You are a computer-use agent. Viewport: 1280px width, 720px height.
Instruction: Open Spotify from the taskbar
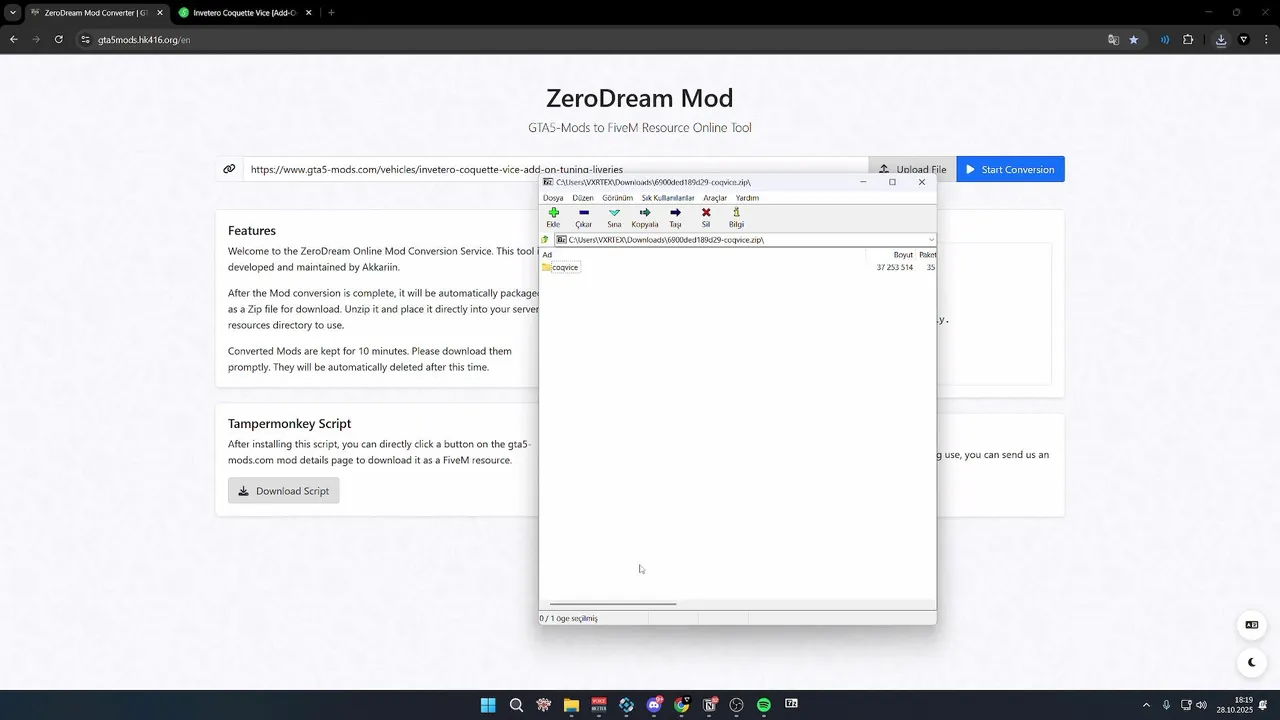click(x=764, y=705)
